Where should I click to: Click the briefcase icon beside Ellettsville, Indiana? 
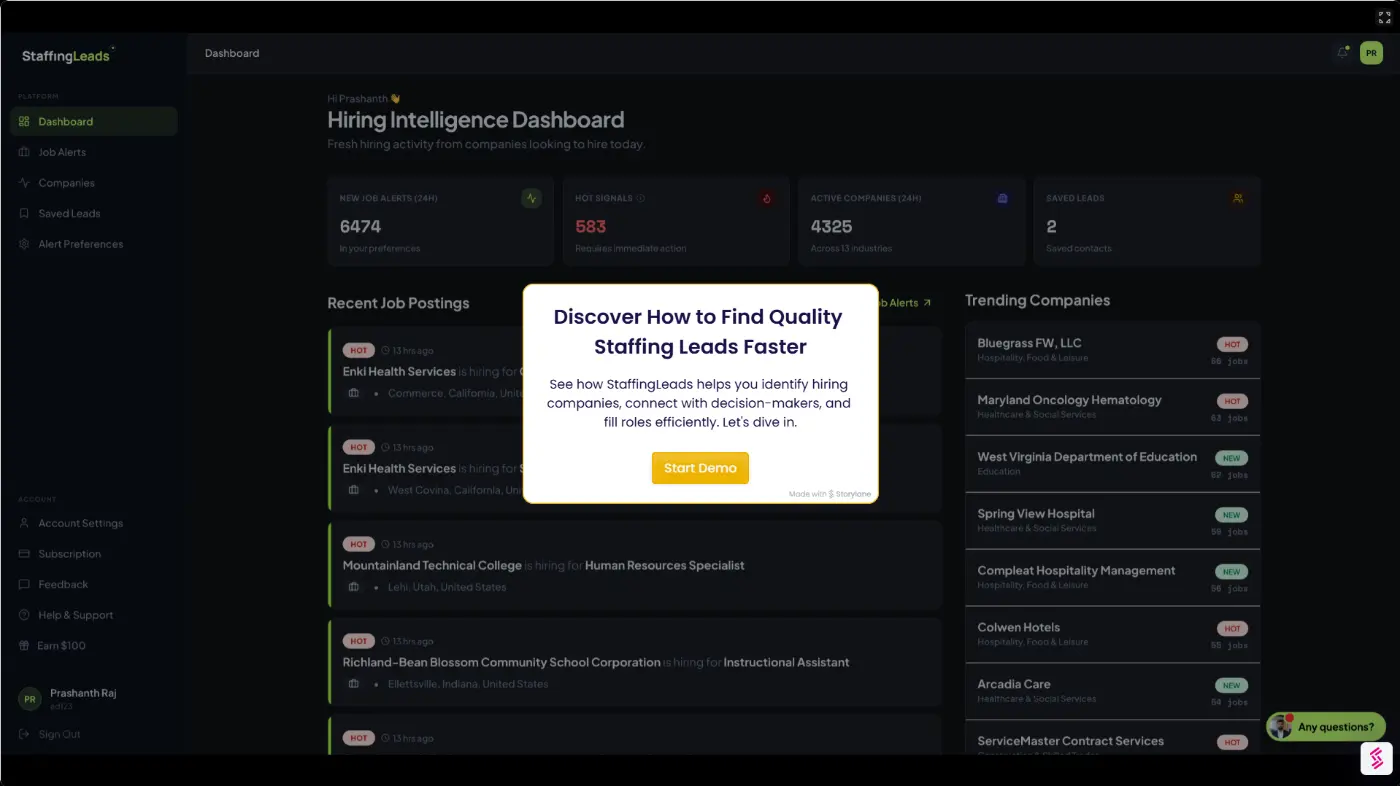click(x=353, y=684)
